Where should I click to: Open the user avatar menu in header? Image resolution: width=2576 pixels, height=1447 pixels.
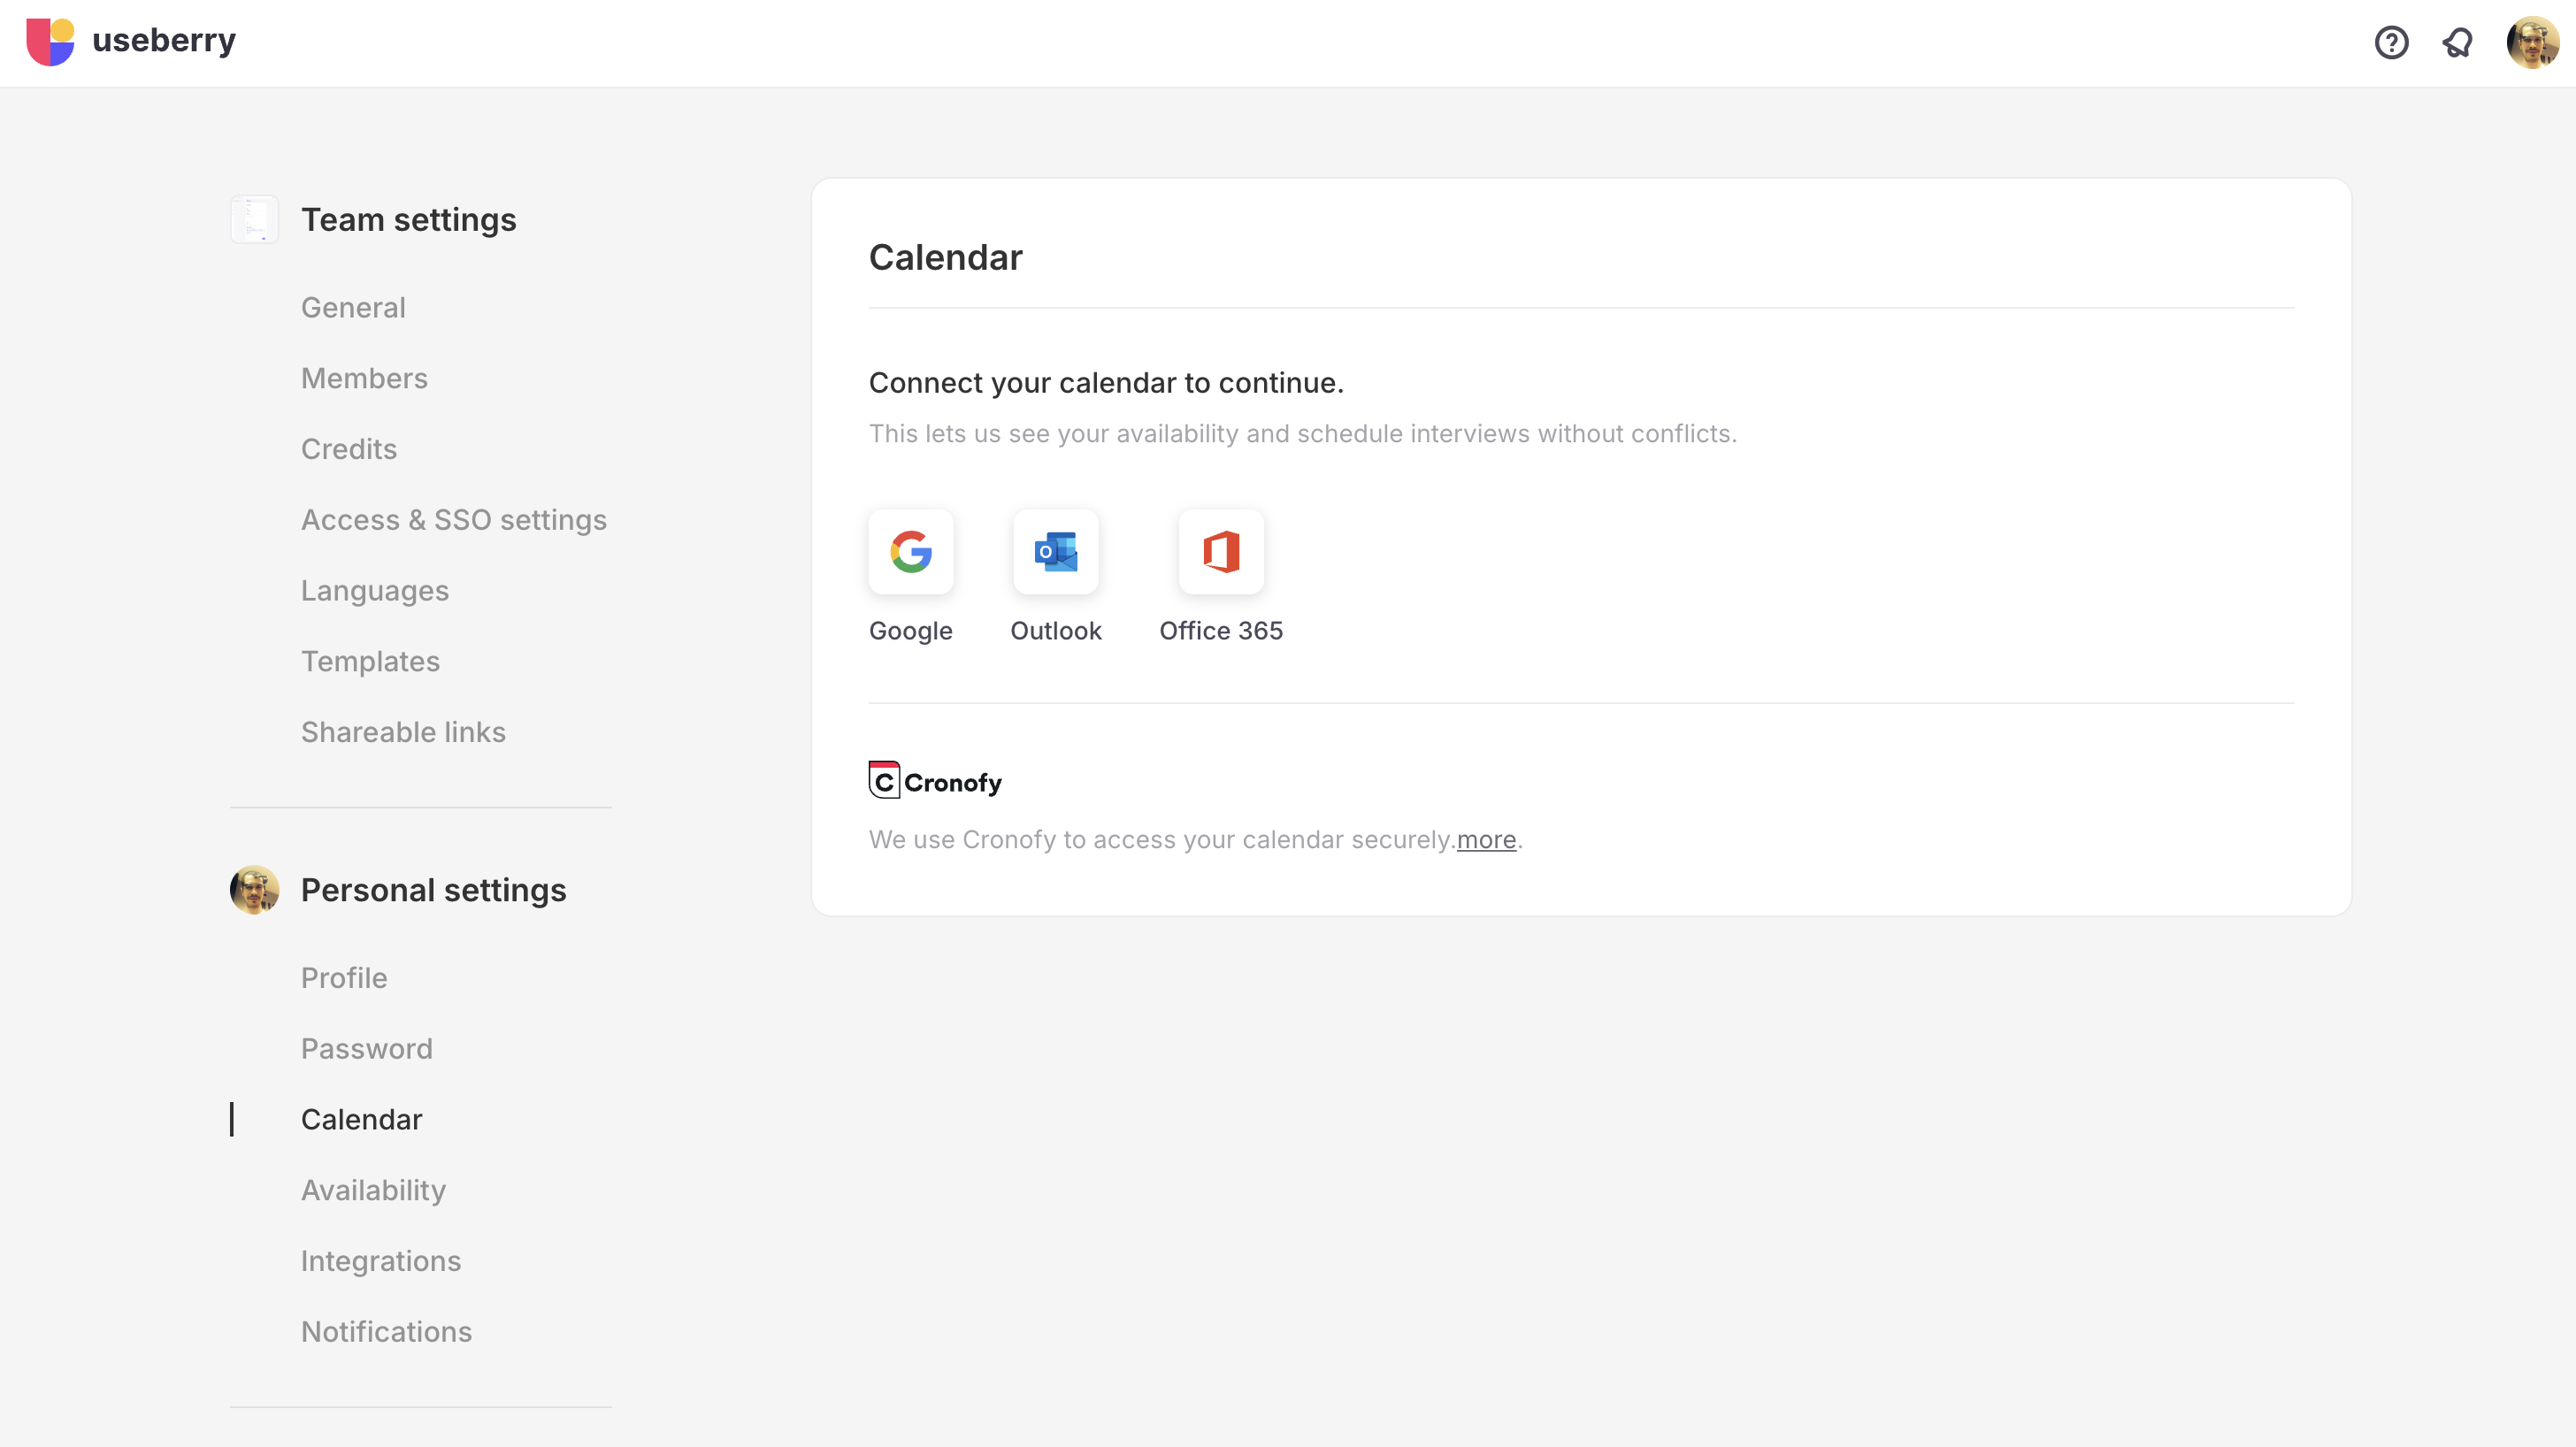tap(2532, 43)
